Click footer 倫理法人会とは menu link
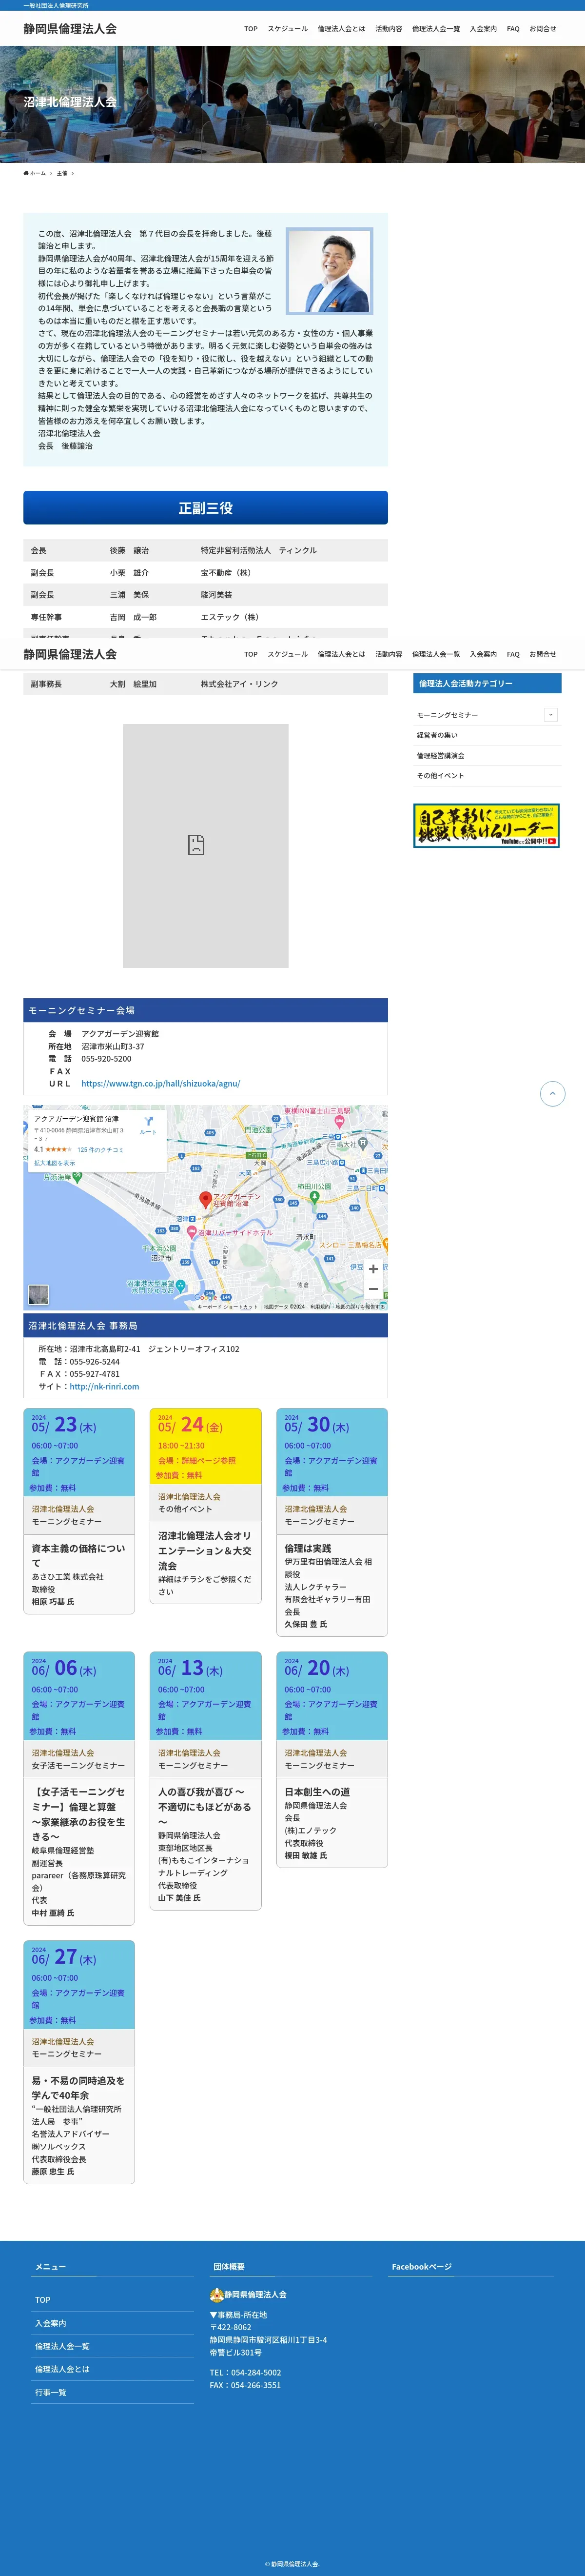Screen dimensions: 585x2576 [x=62, y=2369]
